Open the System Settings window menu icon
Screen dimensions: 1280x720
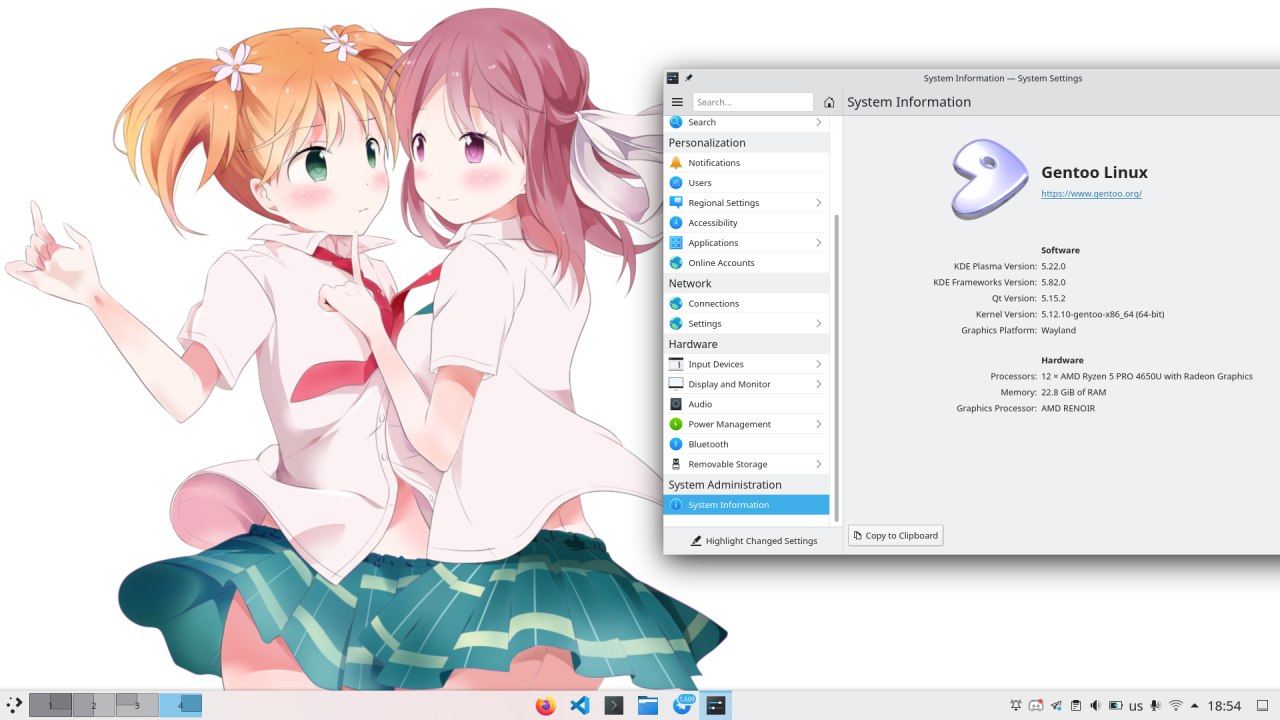point(673,78)
